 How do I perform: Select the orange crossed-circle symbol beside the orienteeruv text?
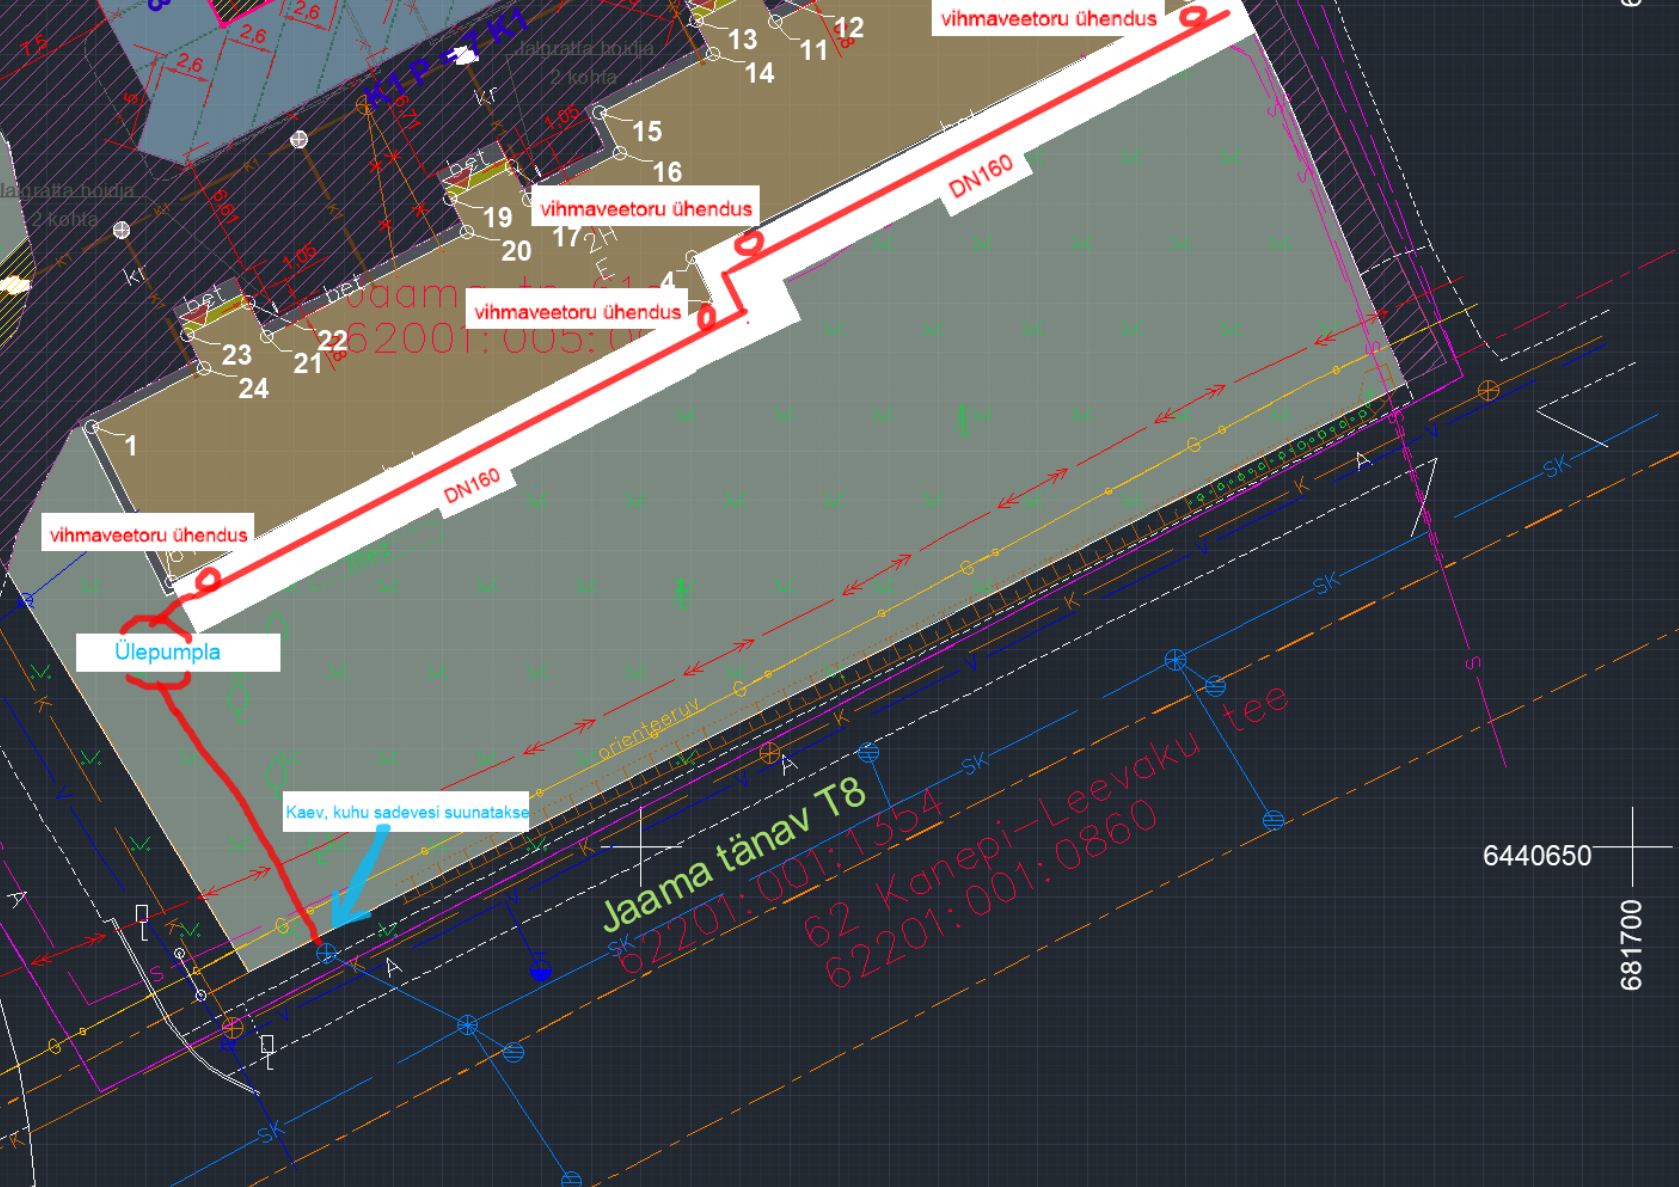769,753
